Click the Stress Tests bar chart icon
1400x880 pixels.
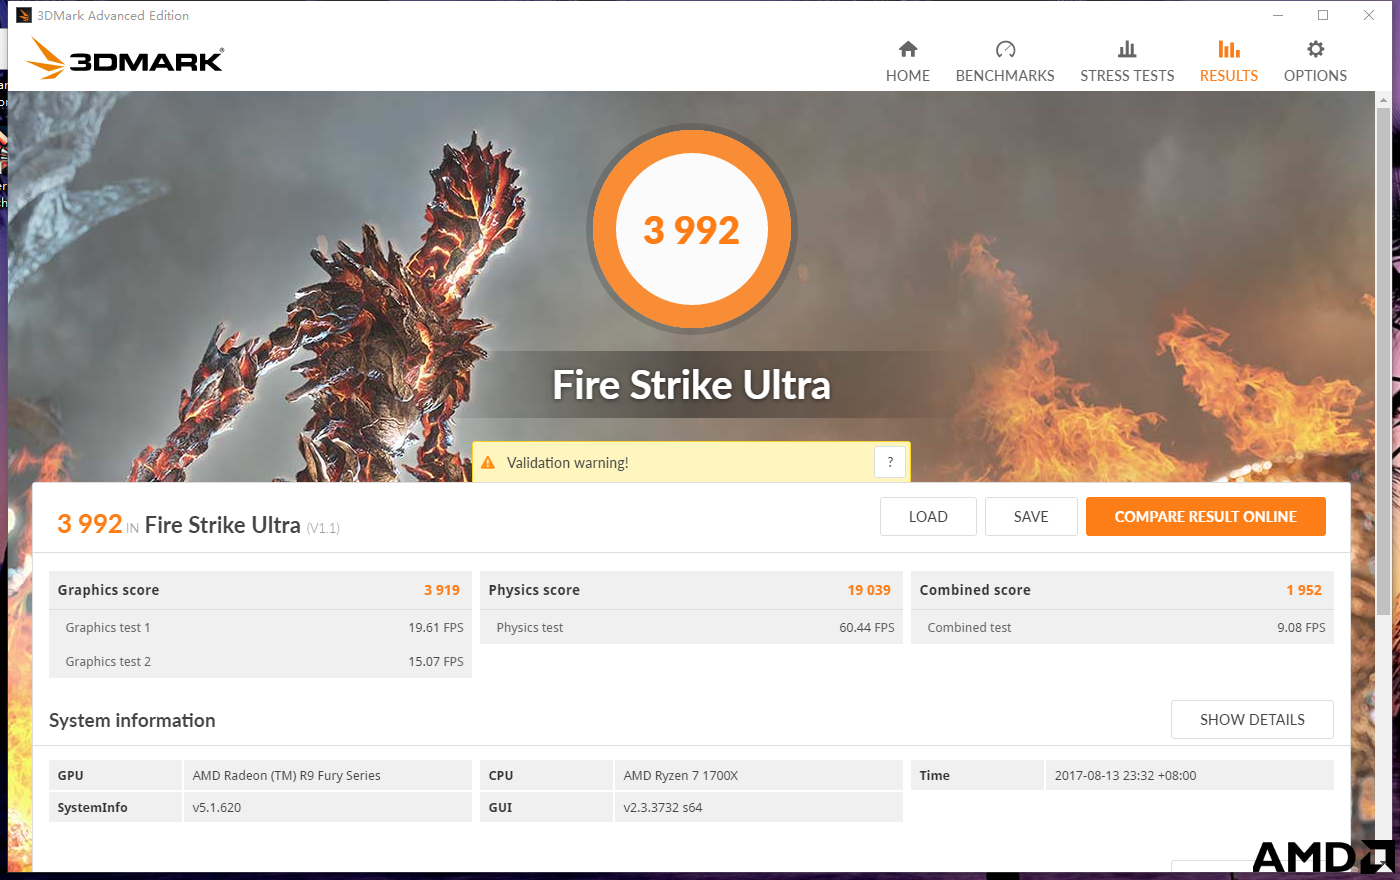click(x=1127, y=49)
